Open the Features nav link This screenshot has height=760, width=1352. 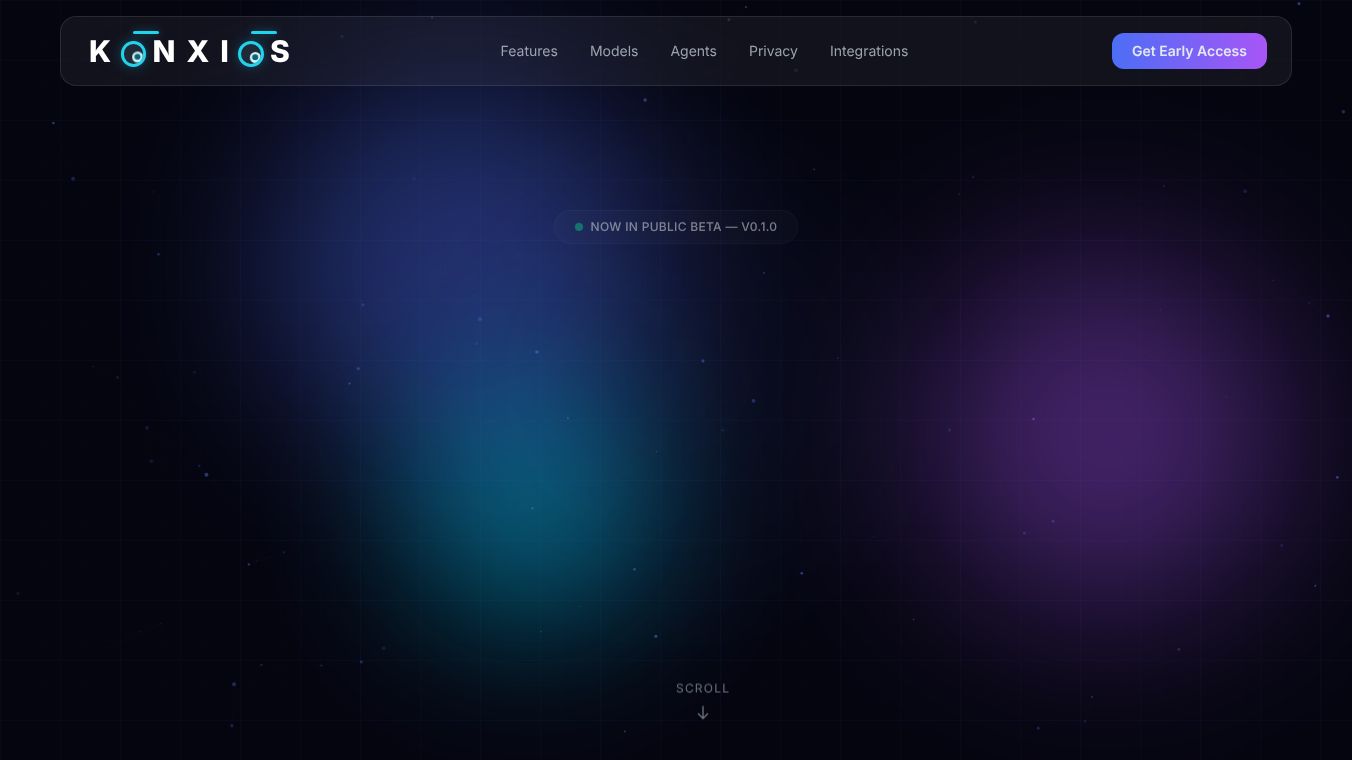tap(529, 51)
